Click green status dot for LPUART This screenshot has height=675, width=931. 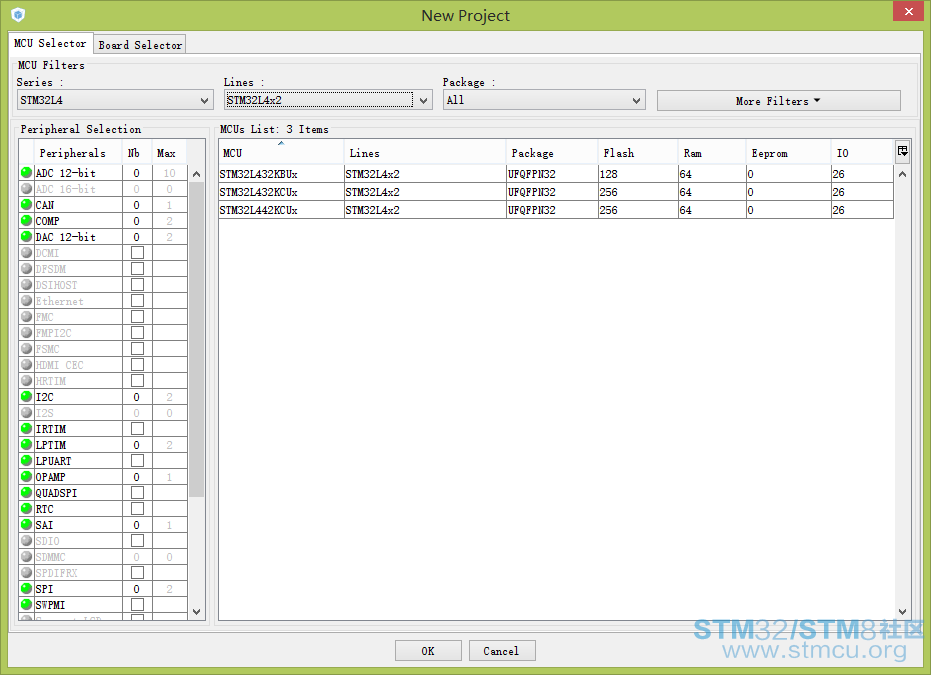(26, 461)
